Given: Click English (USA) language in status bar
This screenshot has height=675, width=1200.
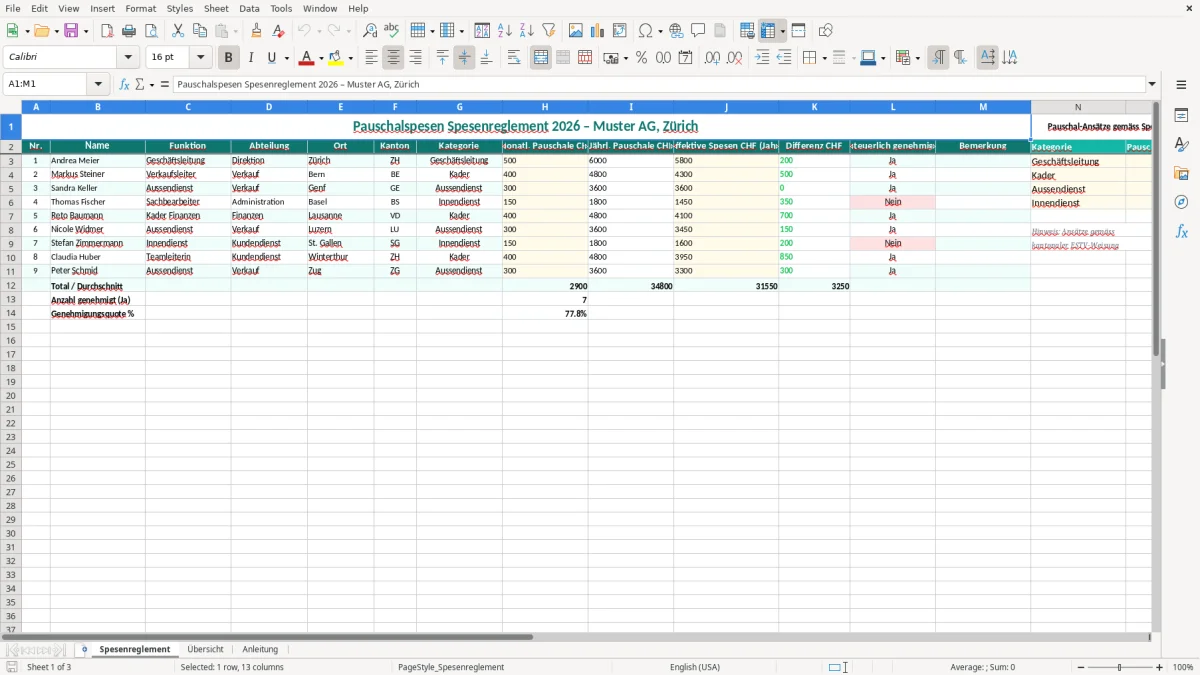Looking at the screenshot, I should tap(694, 667).
